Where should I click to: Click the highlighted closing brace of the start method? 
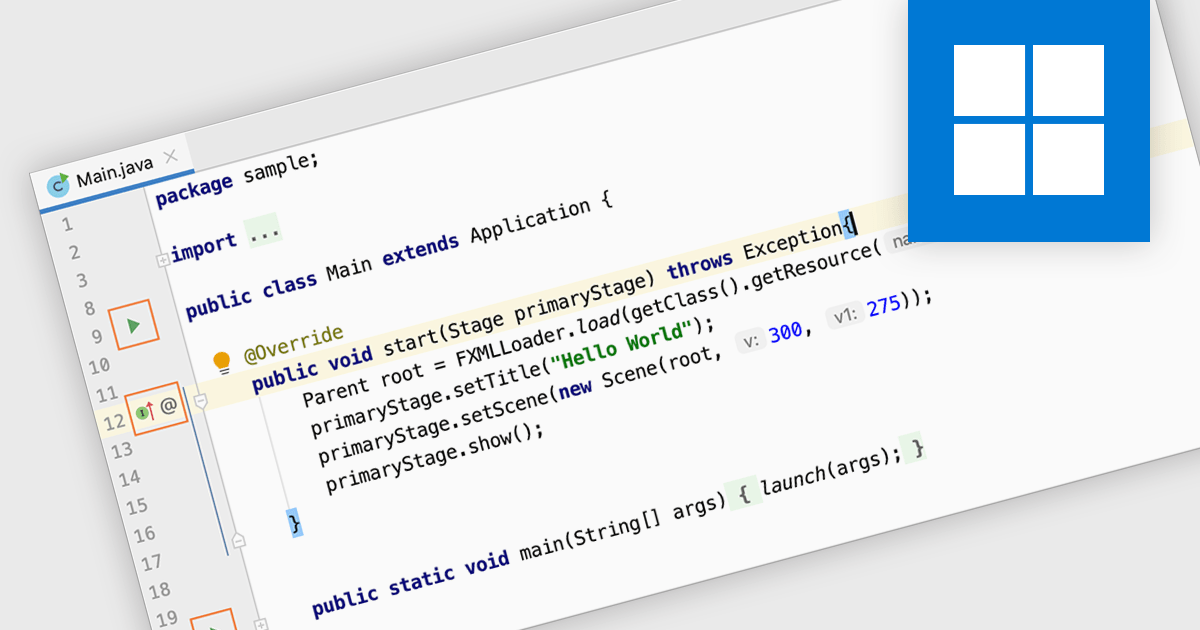click(294, 523)
